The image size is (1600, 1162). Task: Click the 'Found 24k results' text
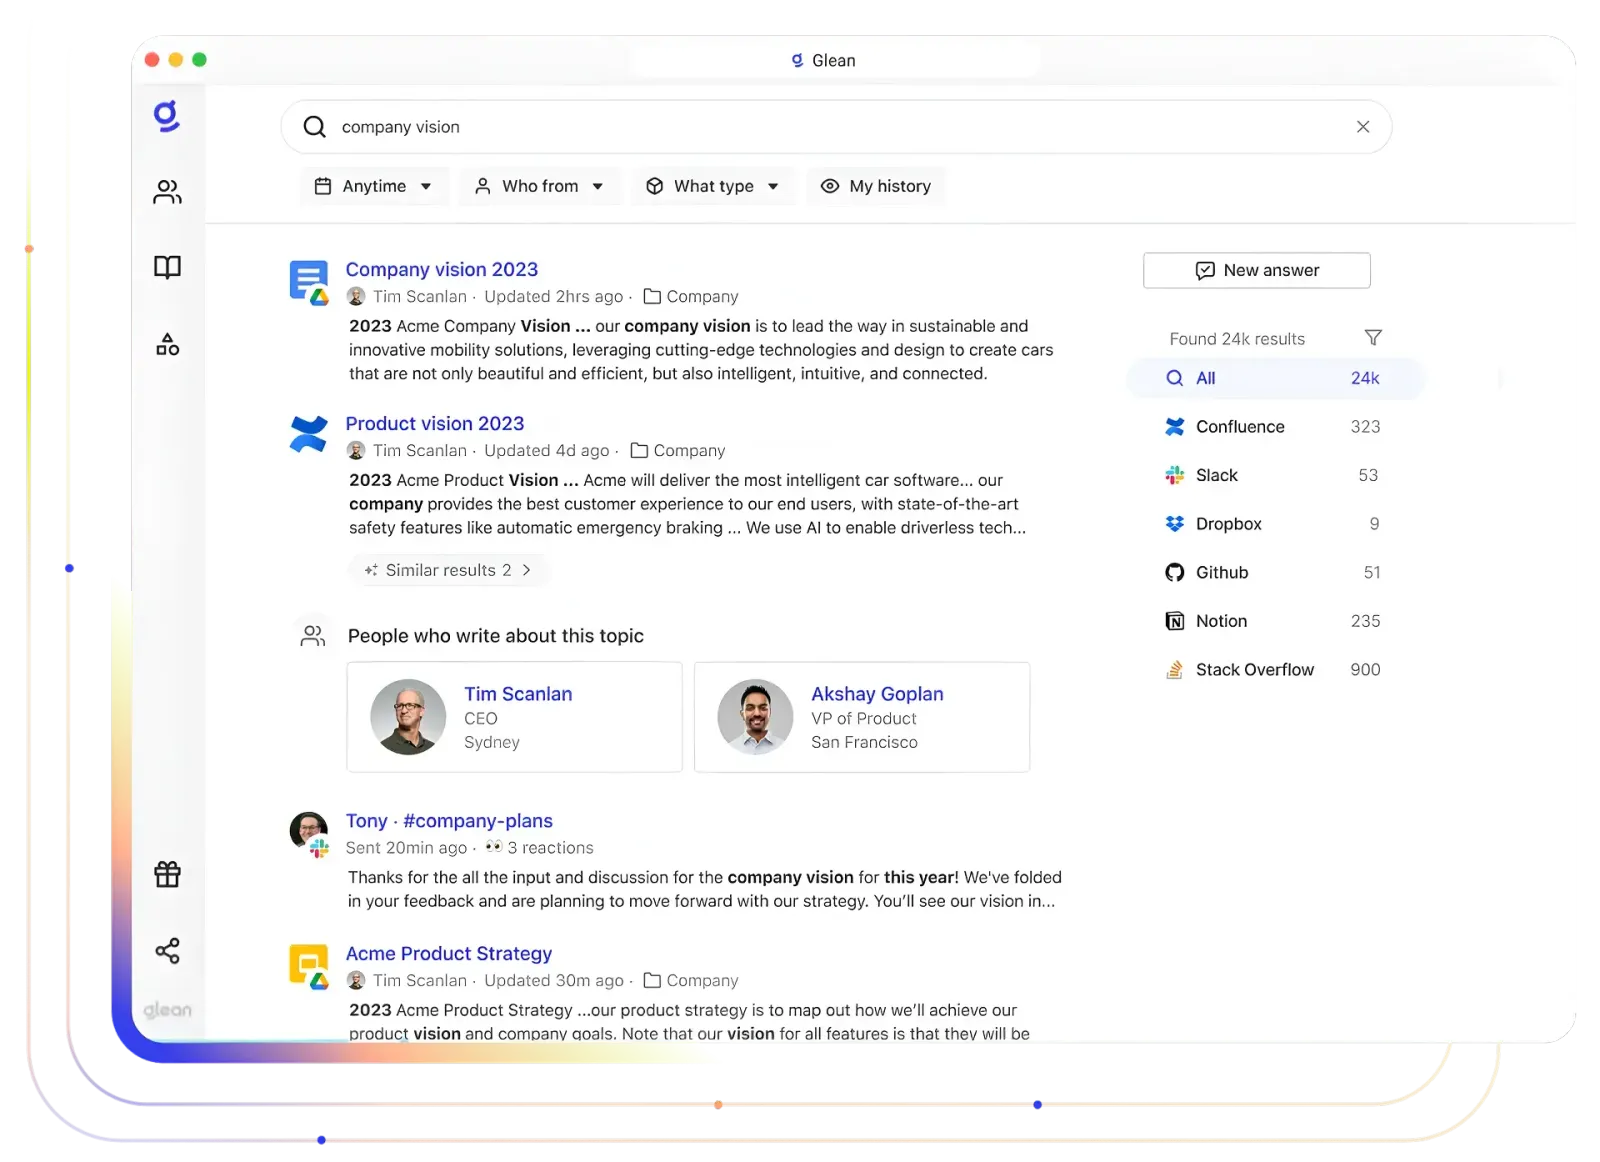pos(1237,339)
